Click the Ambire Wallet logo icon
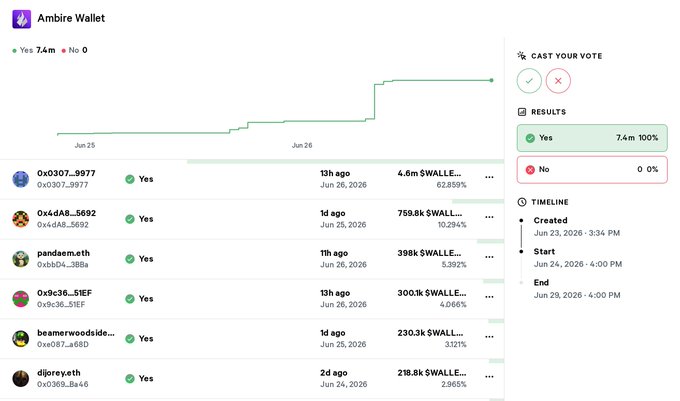This screenshot has width=680, height=401. point(21,19)
